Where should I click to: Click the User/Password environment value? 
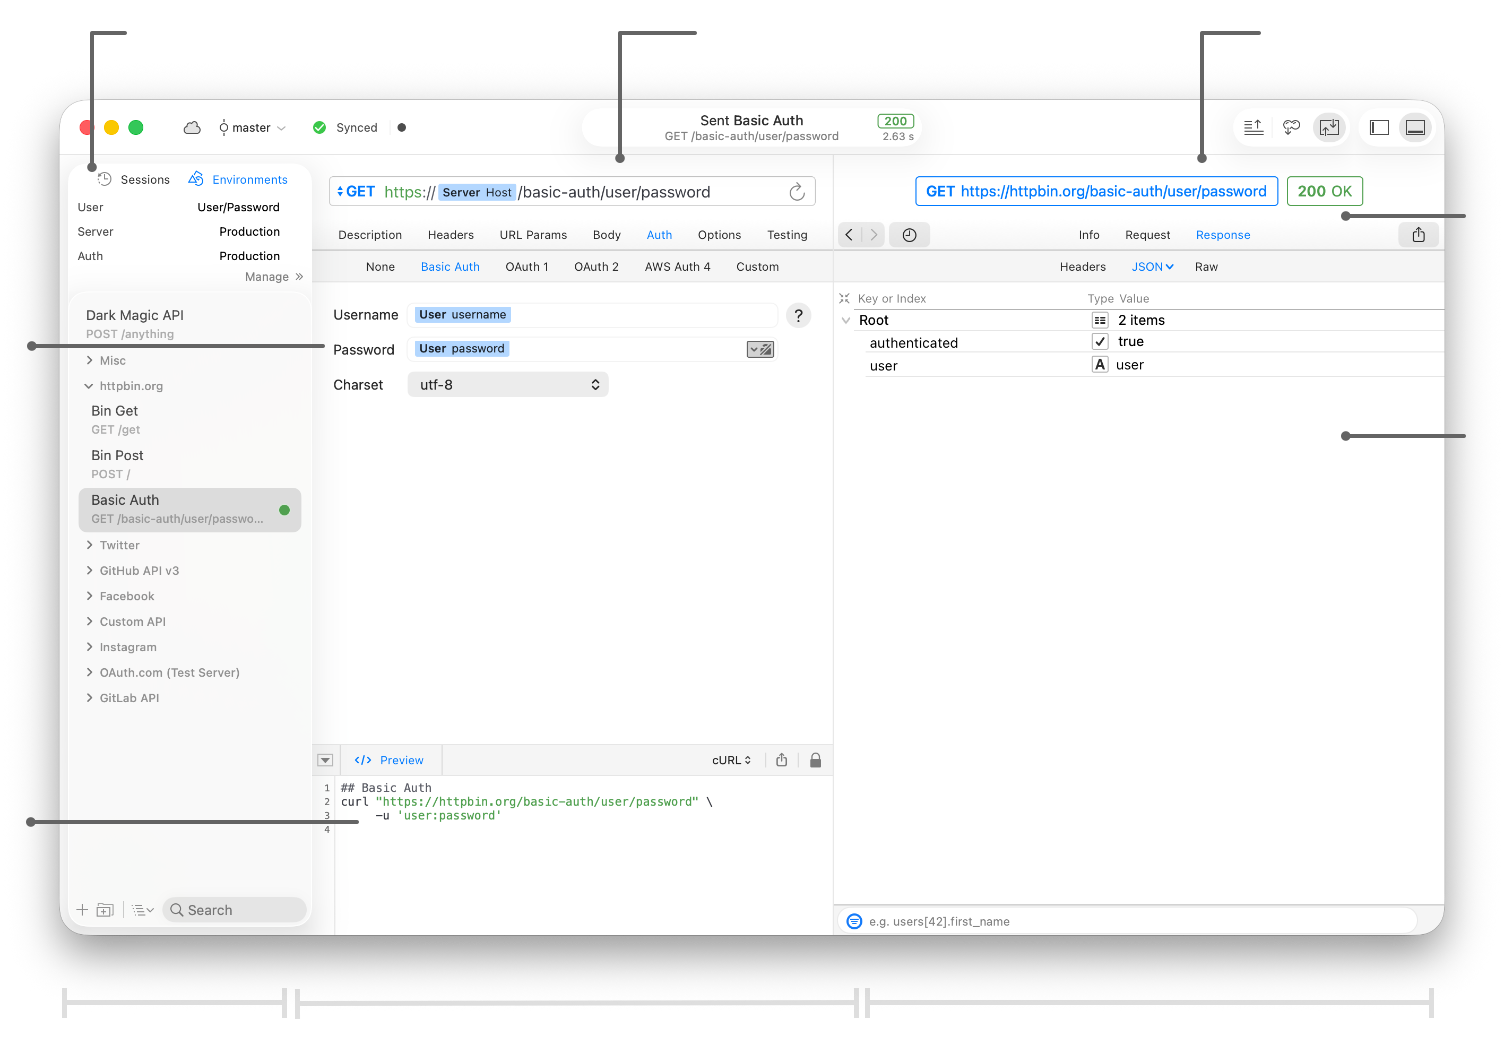point(238,208)
